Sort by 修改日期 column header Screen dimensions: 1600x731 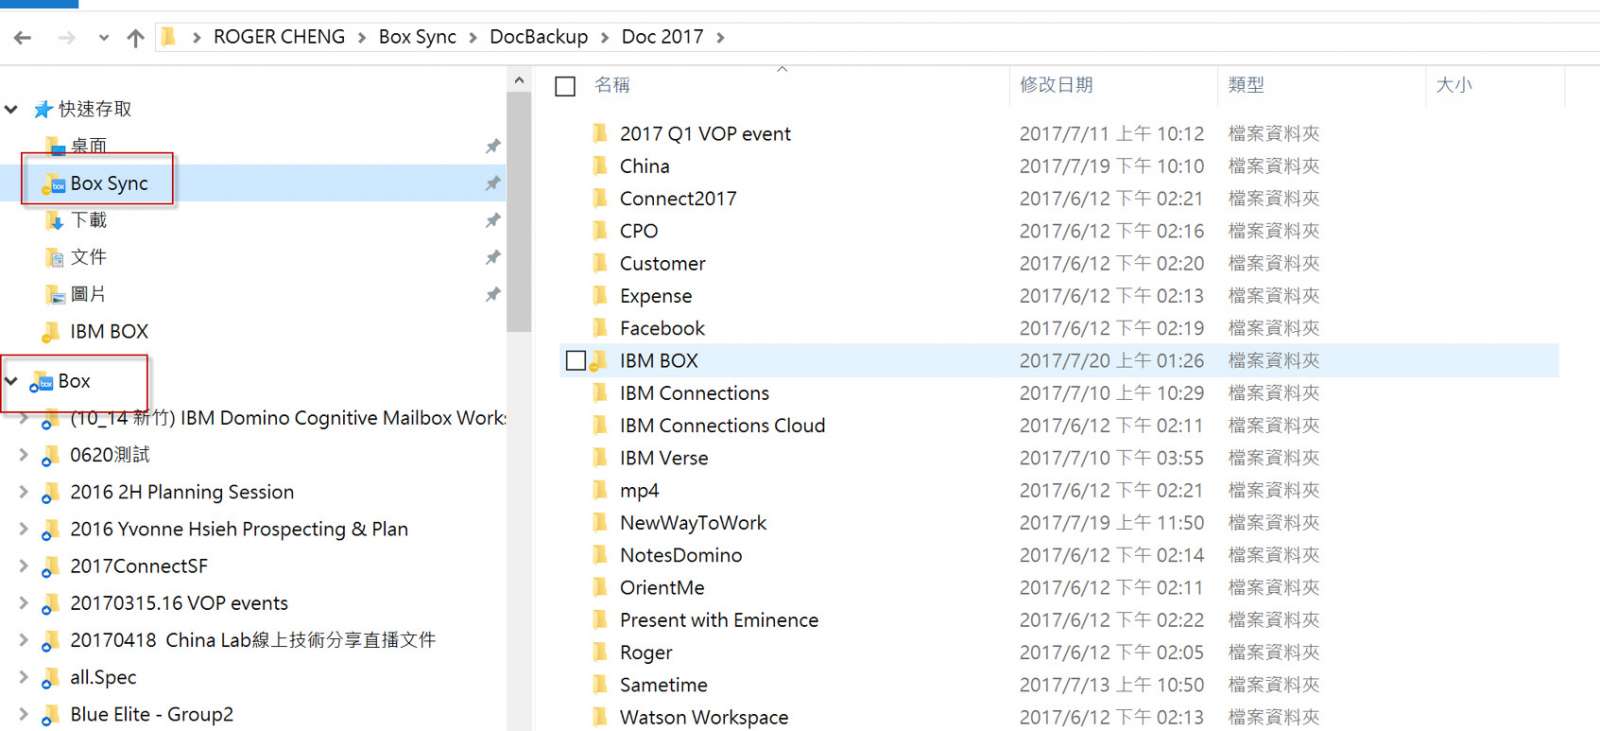(x=1056, y=85)
